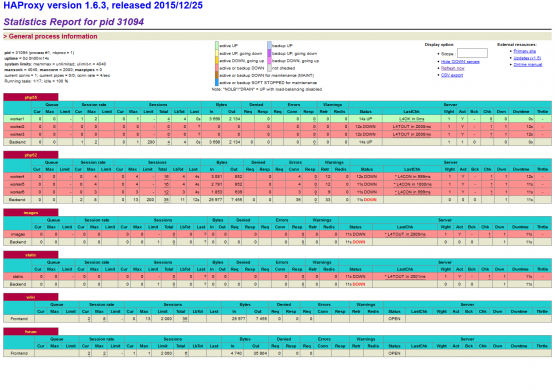Open the 'Updates (v1.6)' link
555x390 pixels.
point(527,58)
